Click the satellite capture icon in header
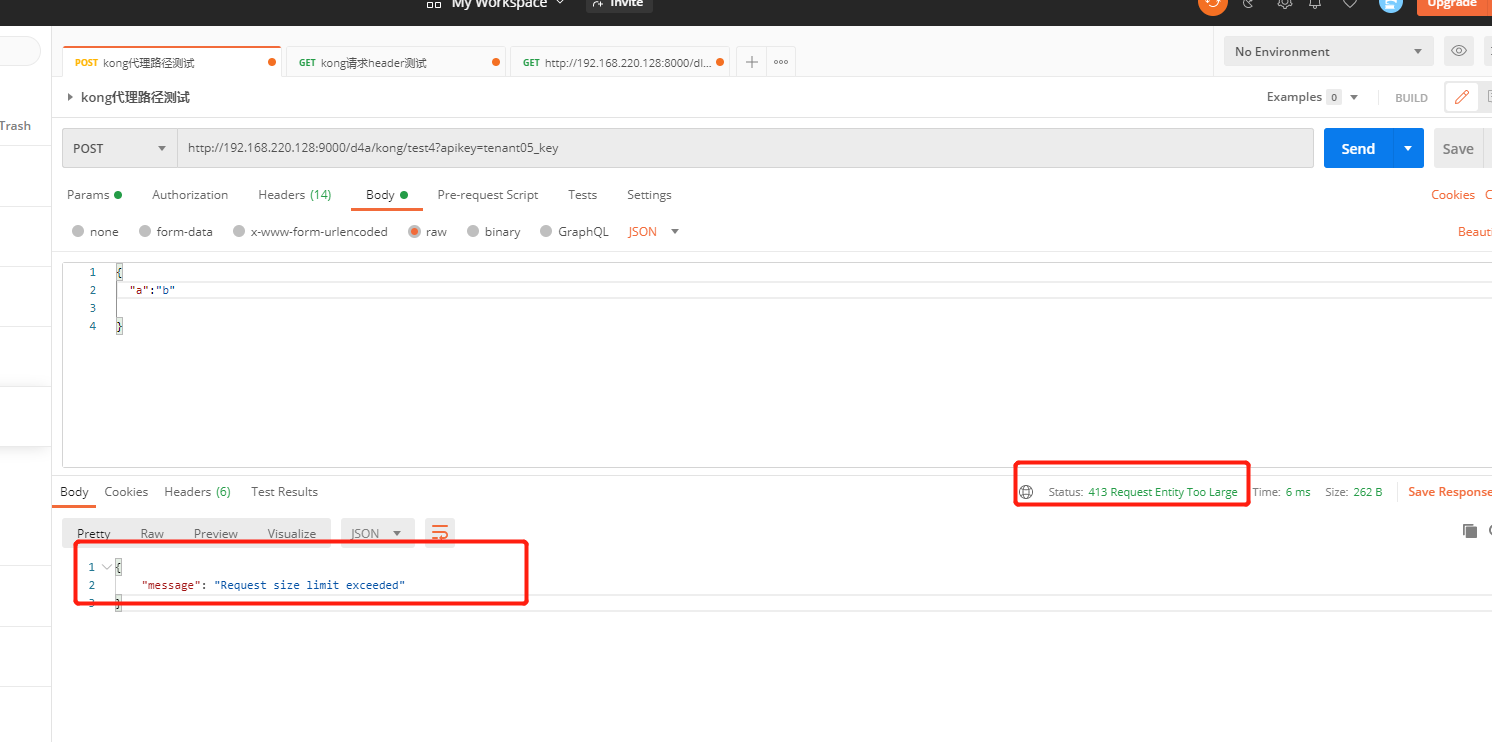This screenshot has height=742, width=1492. (x=1249, y=4)
